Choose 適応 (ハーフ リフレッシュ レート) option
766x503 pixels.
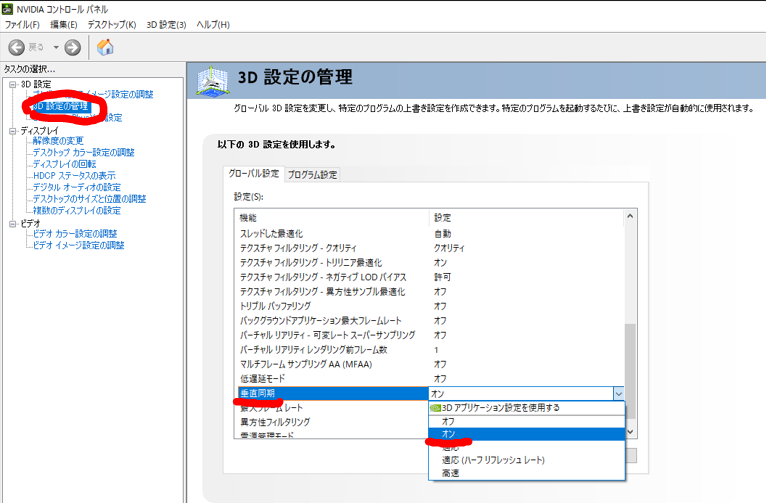pyautogui.click(x=527, y=460)
